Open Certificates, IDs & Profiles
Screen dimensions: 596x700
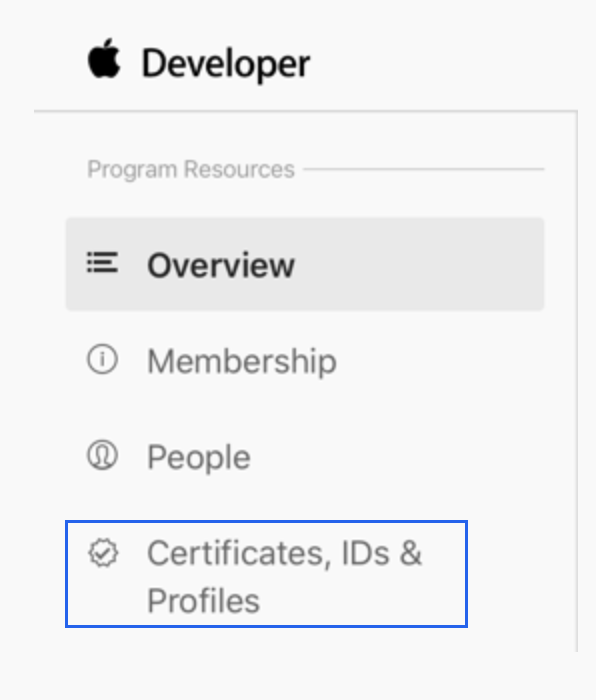coord(267,574)
